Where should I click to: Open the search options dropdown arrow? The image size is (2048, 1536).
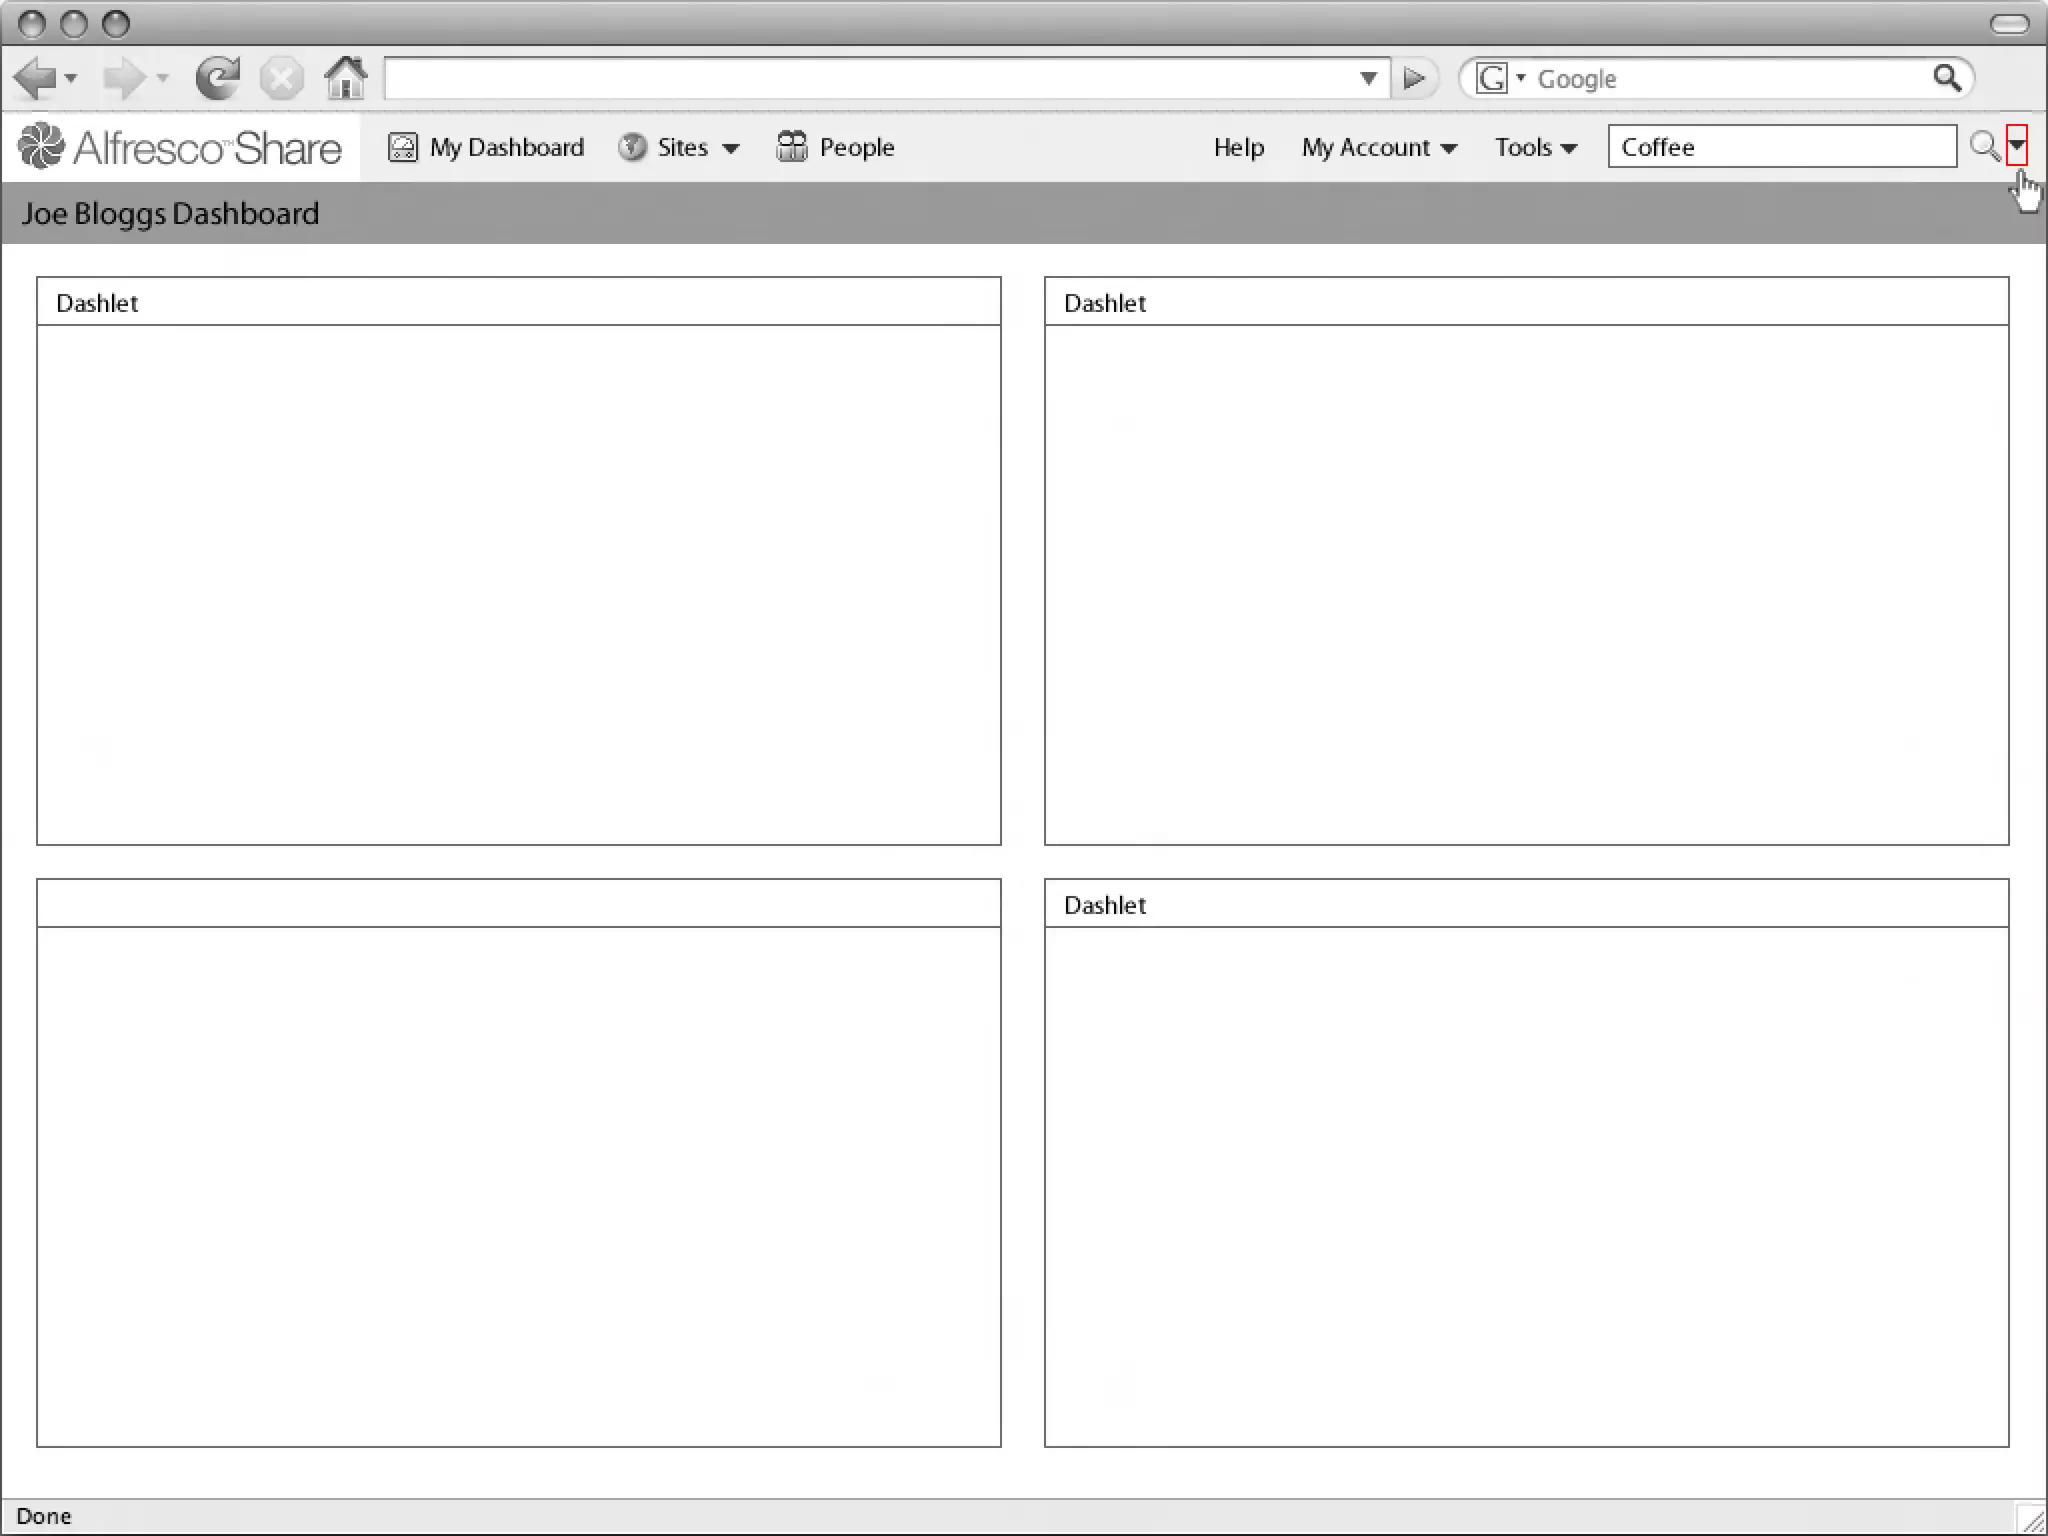pos(2017,146)
